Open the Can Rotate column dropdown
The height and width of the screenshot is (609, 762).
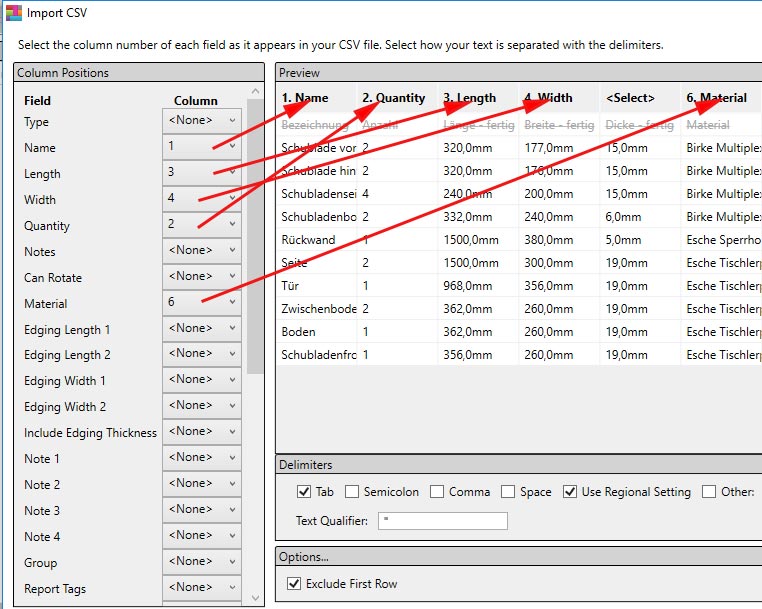[x=202, y=277]
